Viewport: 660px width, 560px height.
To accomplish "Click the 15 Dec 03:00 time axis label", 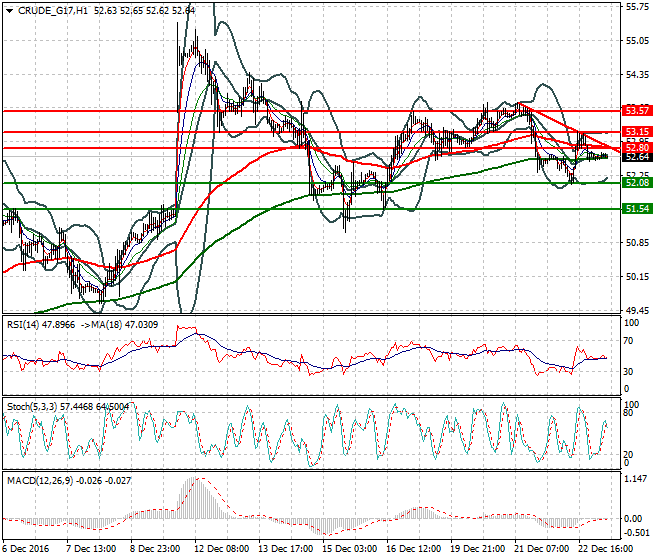I will tap(349, 549).
